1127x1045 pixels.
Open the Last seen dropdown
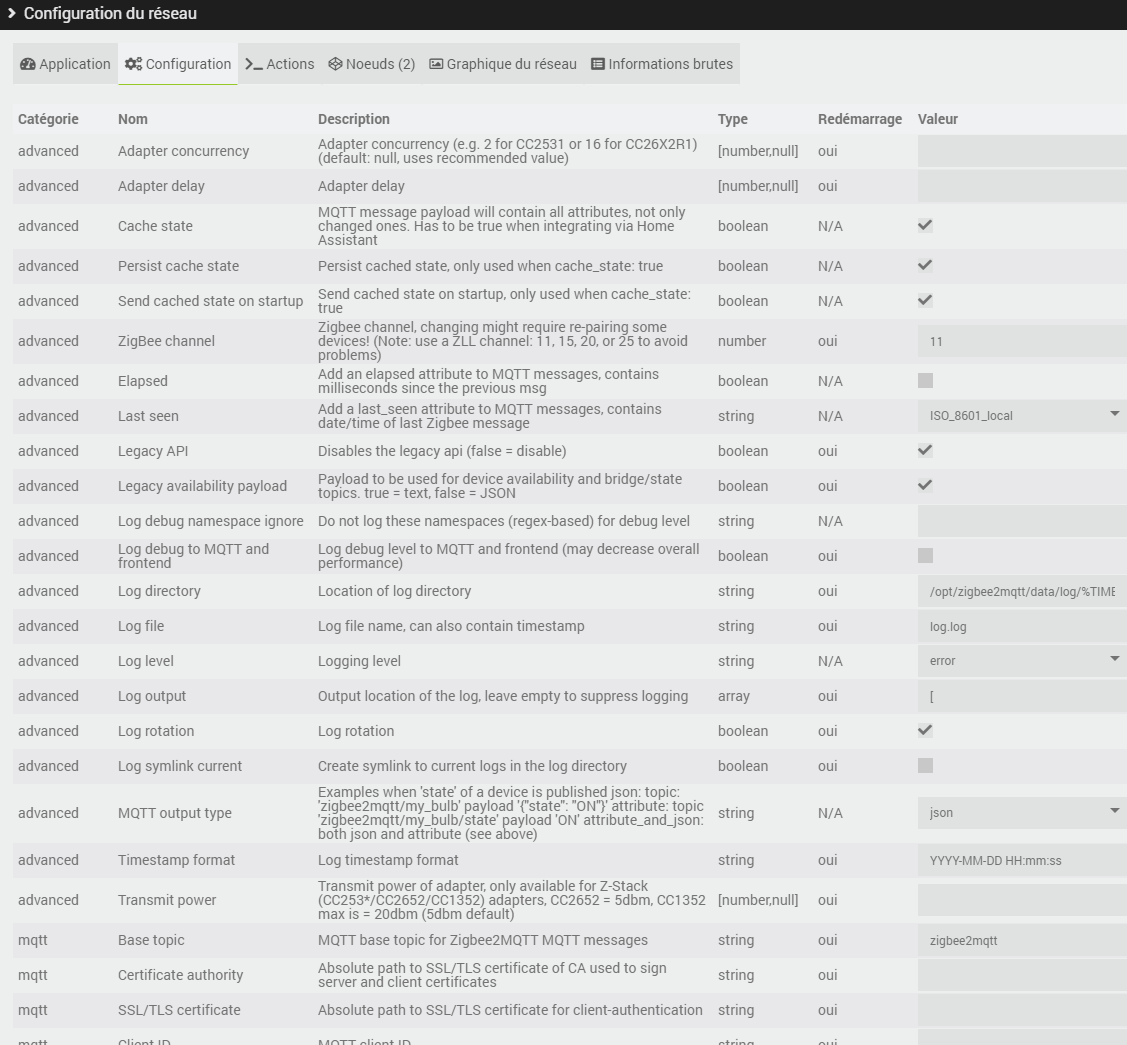[1020, 416]
